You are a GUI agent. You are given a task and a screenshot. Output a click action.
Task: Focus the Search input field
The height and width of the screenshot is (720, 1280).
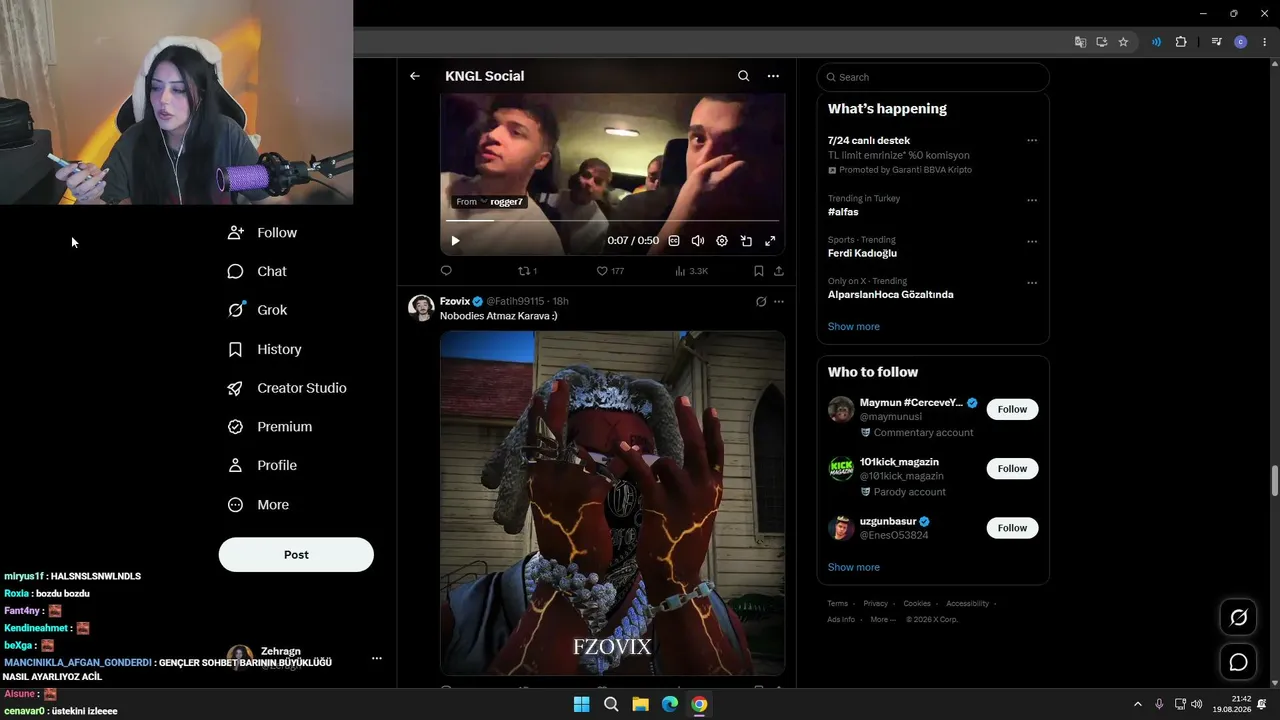(933, 77)
